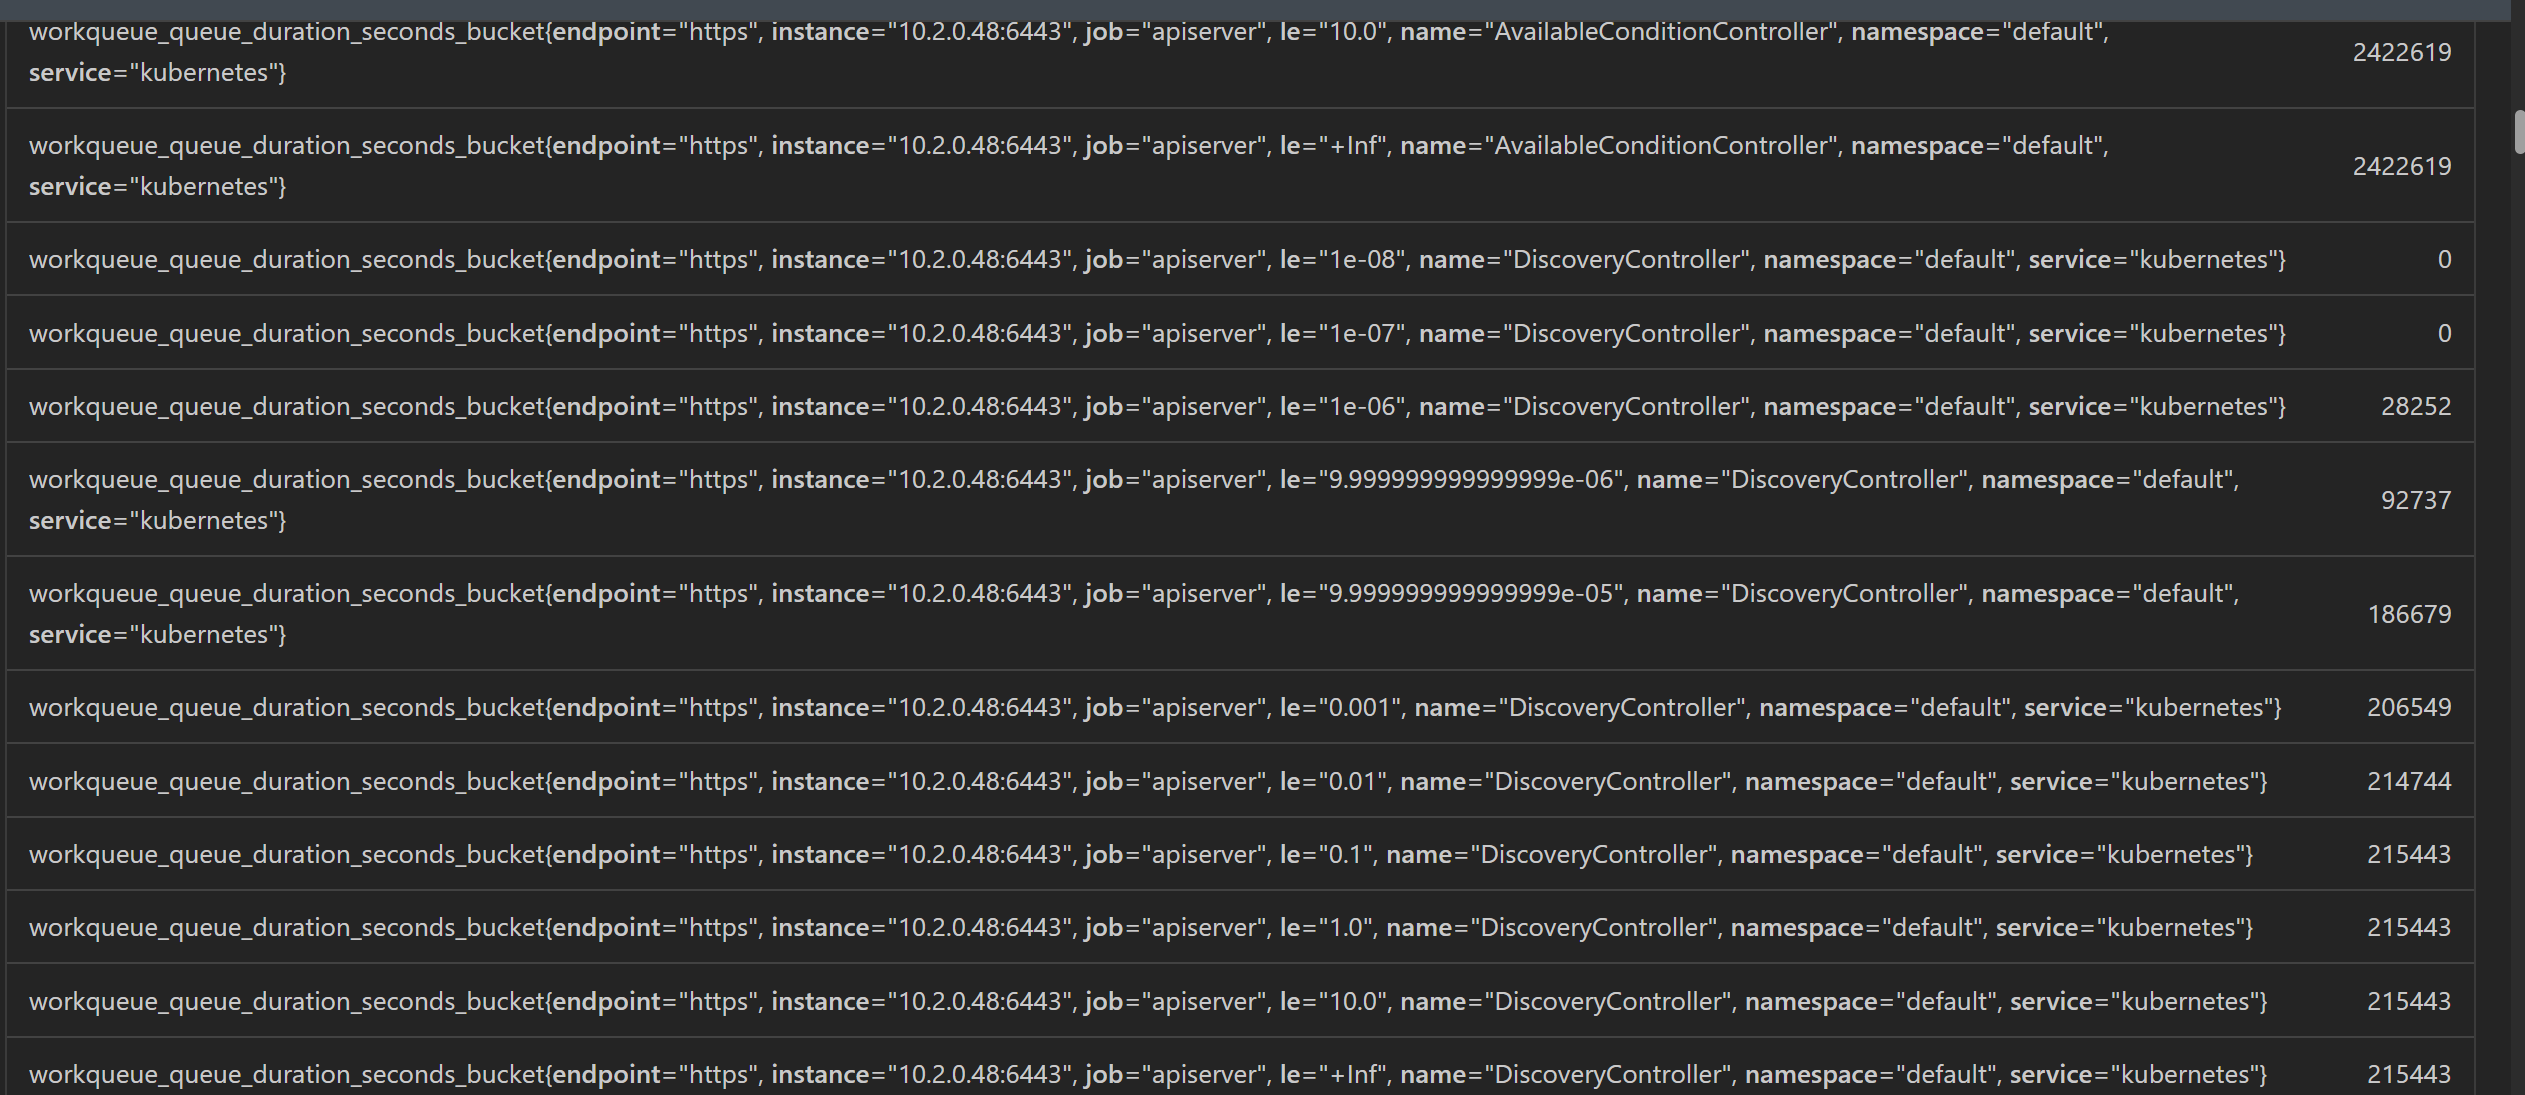The image size is (2525, 1095).
Task: Click row with le="9.999999999999999e-06"
Action: (x=1240, y=499)
